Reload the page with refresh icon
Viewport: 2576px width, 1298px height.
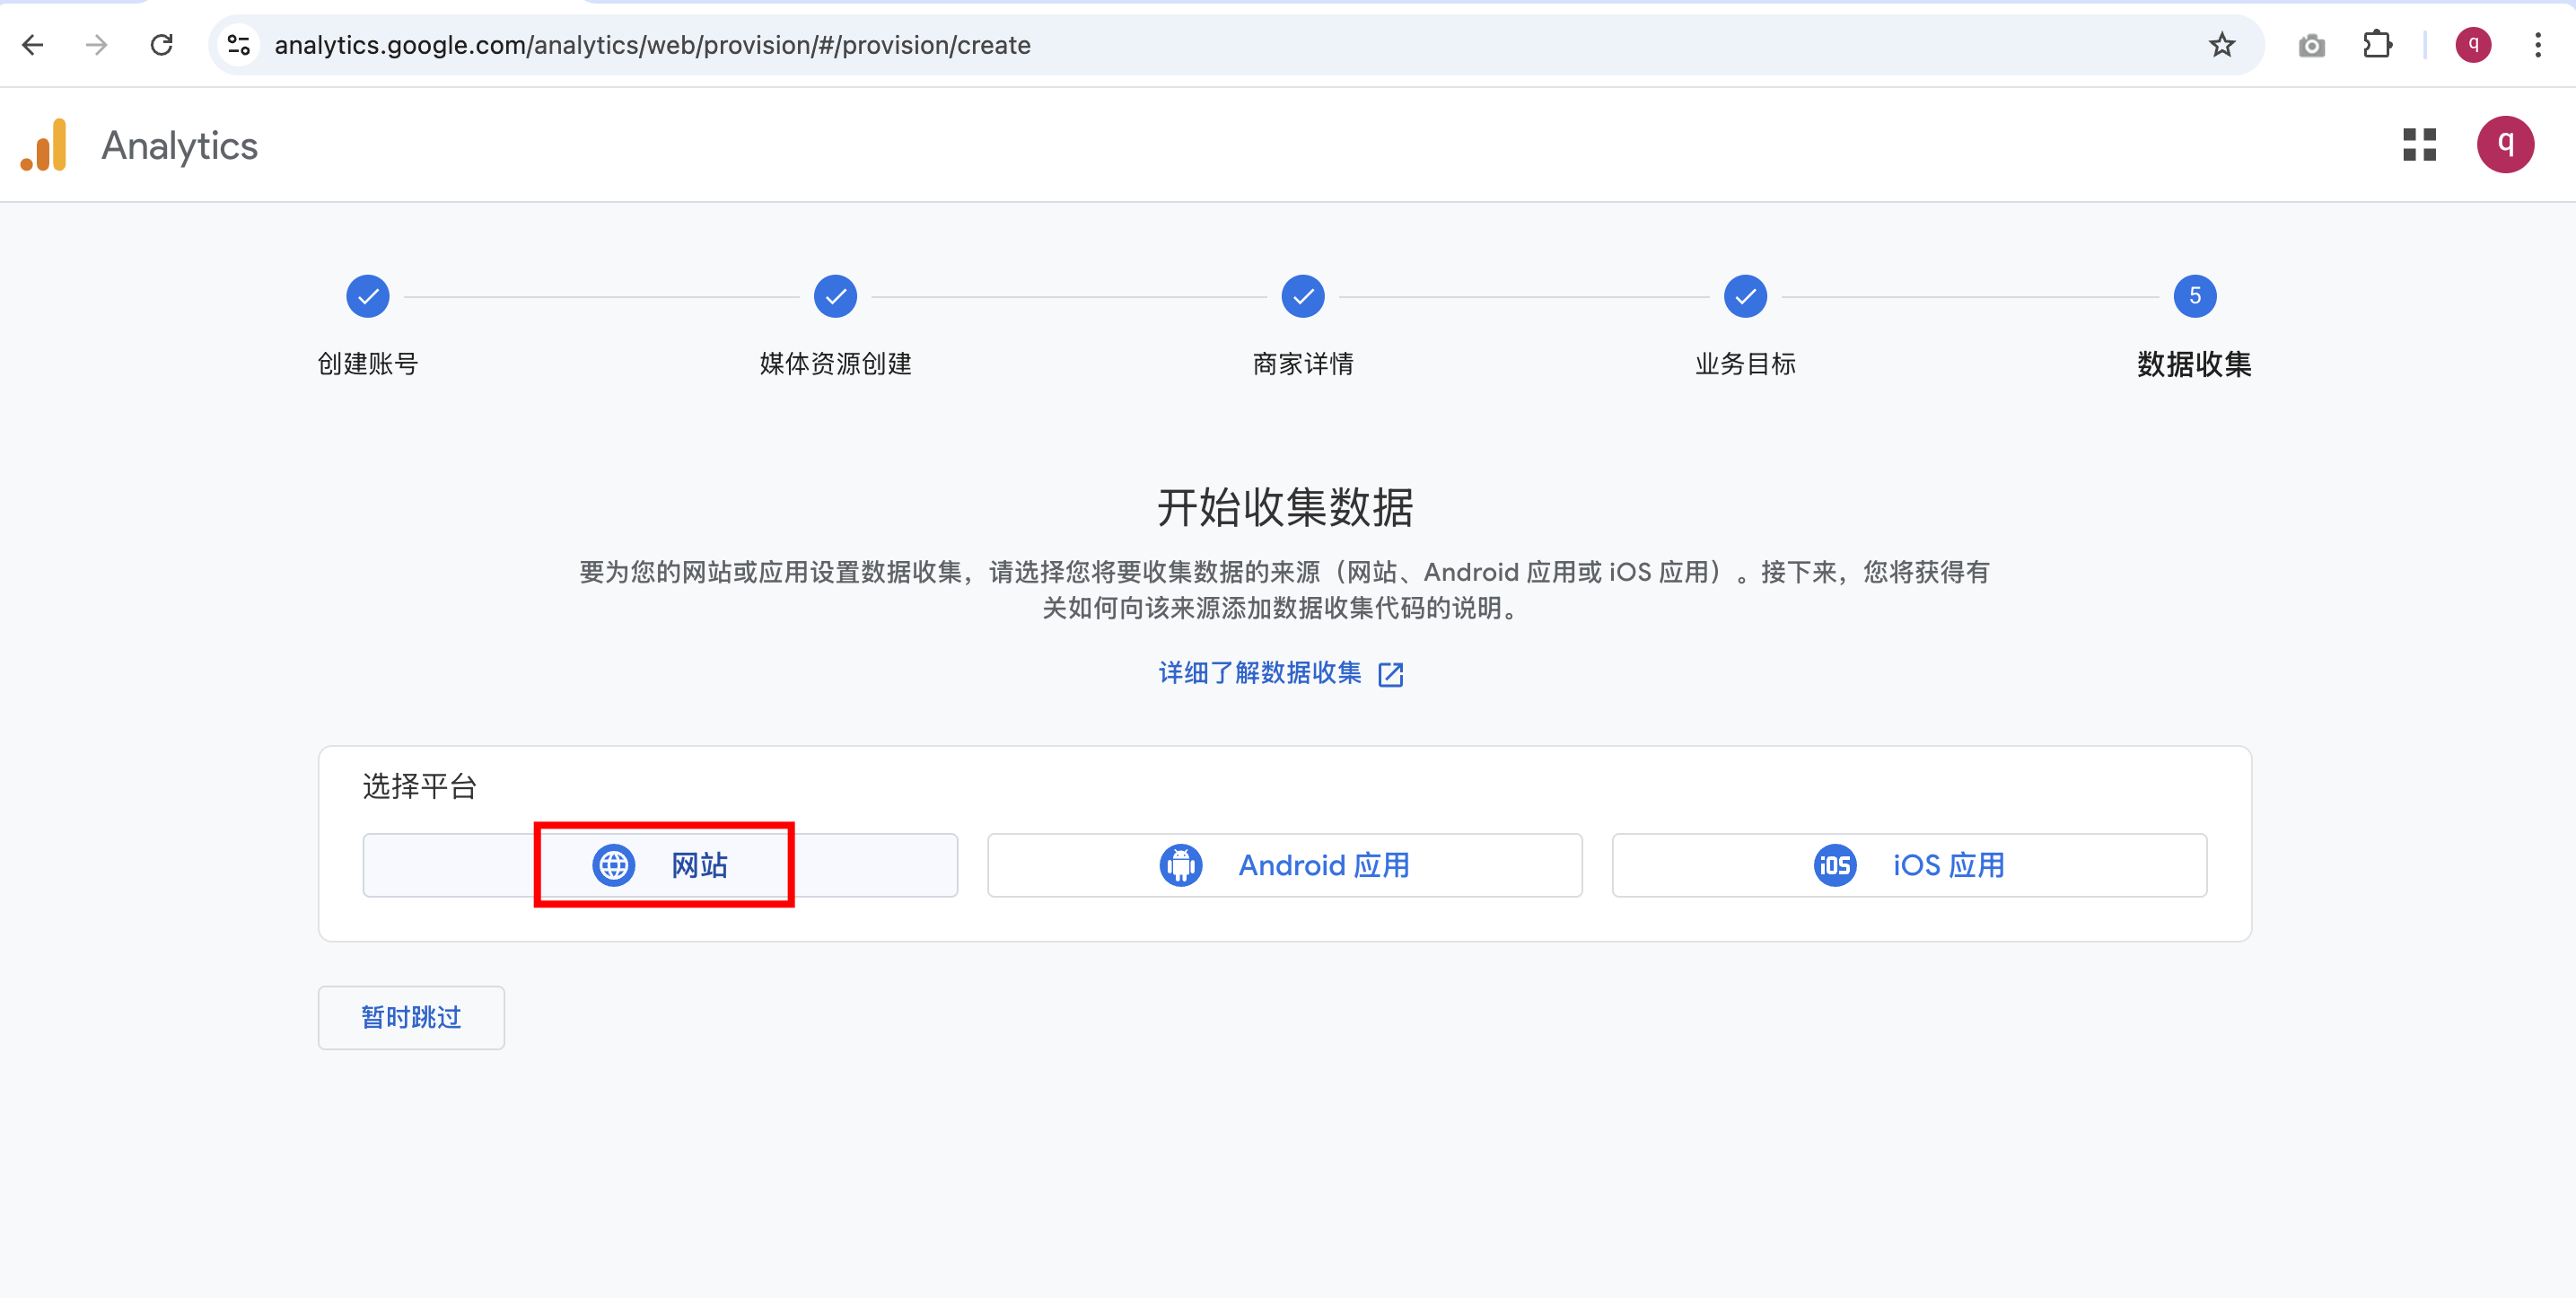pyautogui.click(x=161, y=45)
